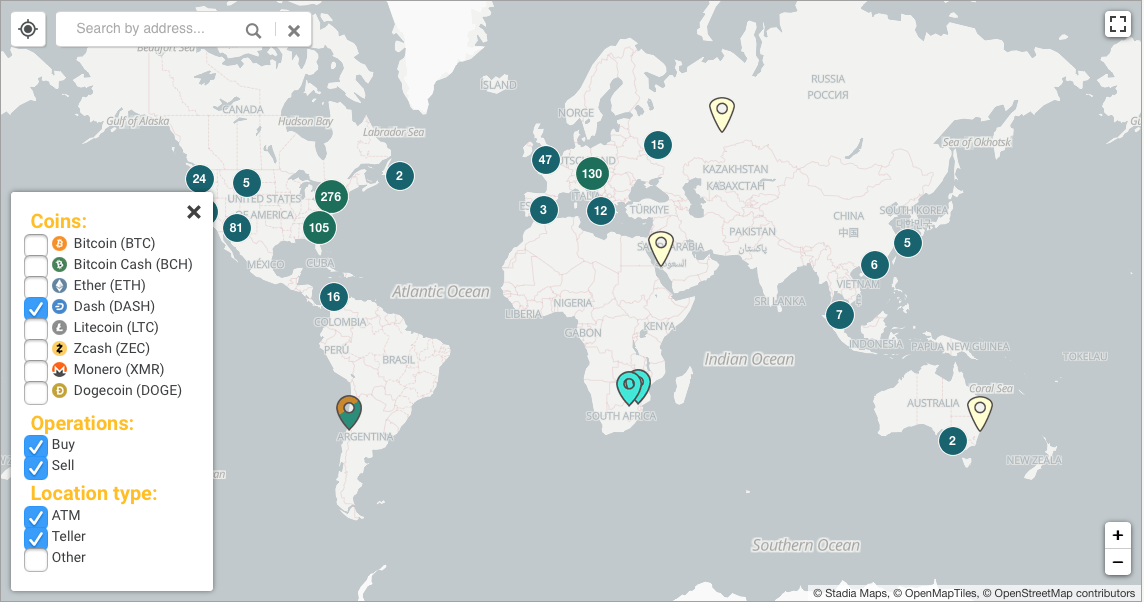Open the yellow pin near Saudi Arabia
Viewport: 1144px width, 602px height.
[x=661, y=249]
